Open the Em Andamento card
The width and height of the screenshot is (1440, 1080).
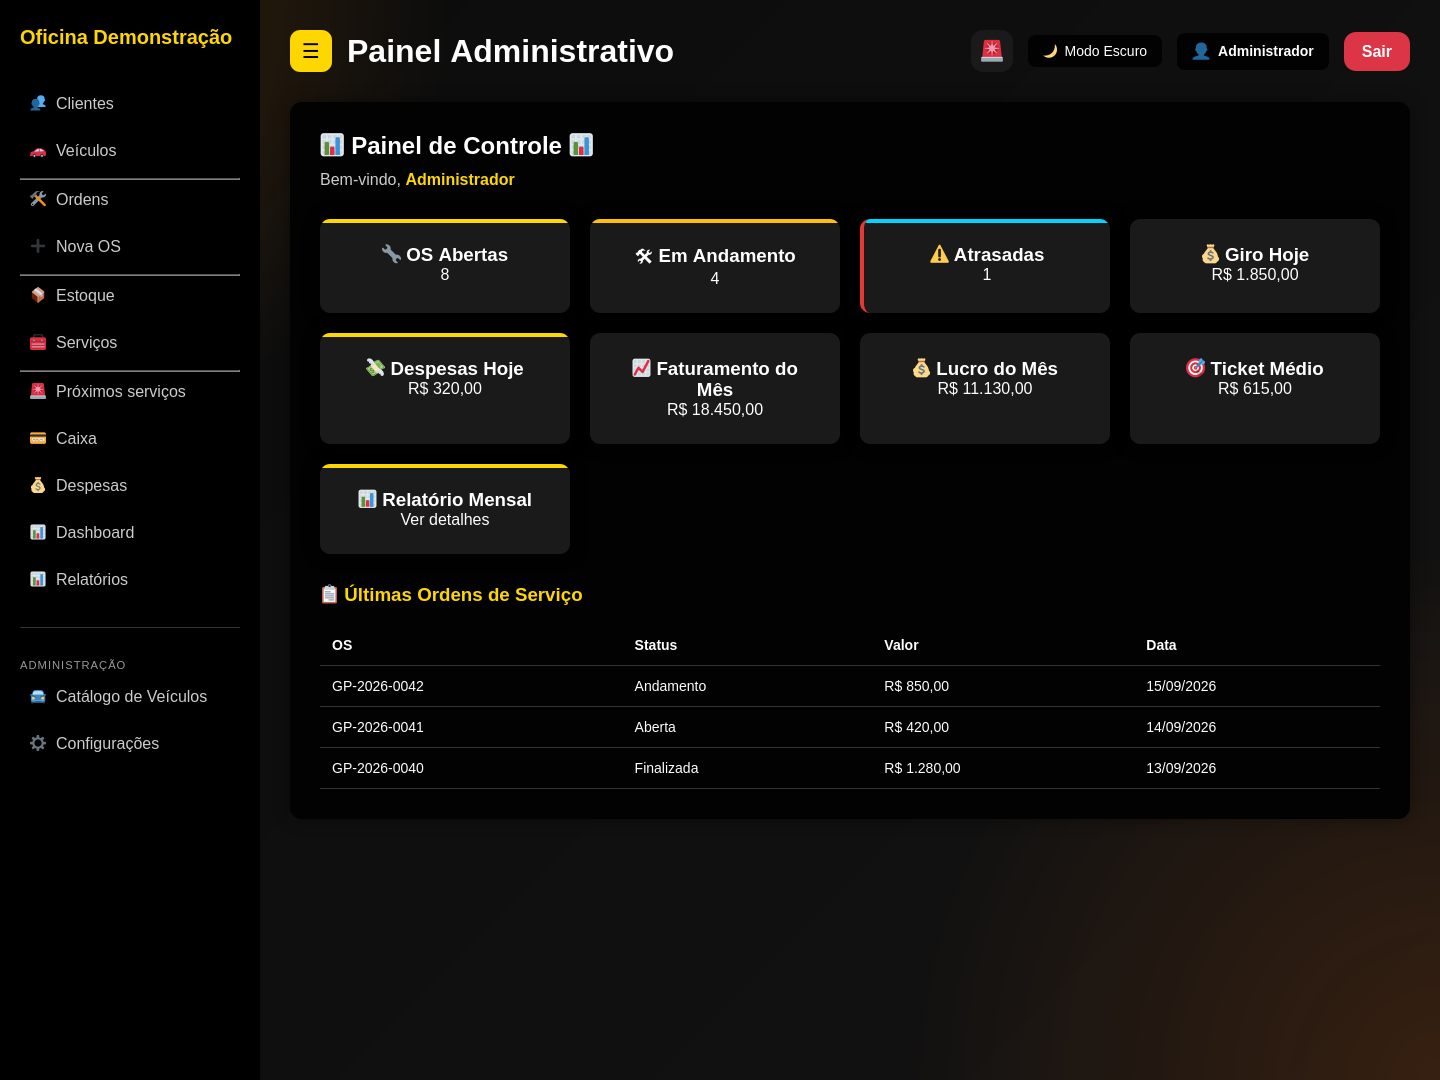tap(715, 266)
